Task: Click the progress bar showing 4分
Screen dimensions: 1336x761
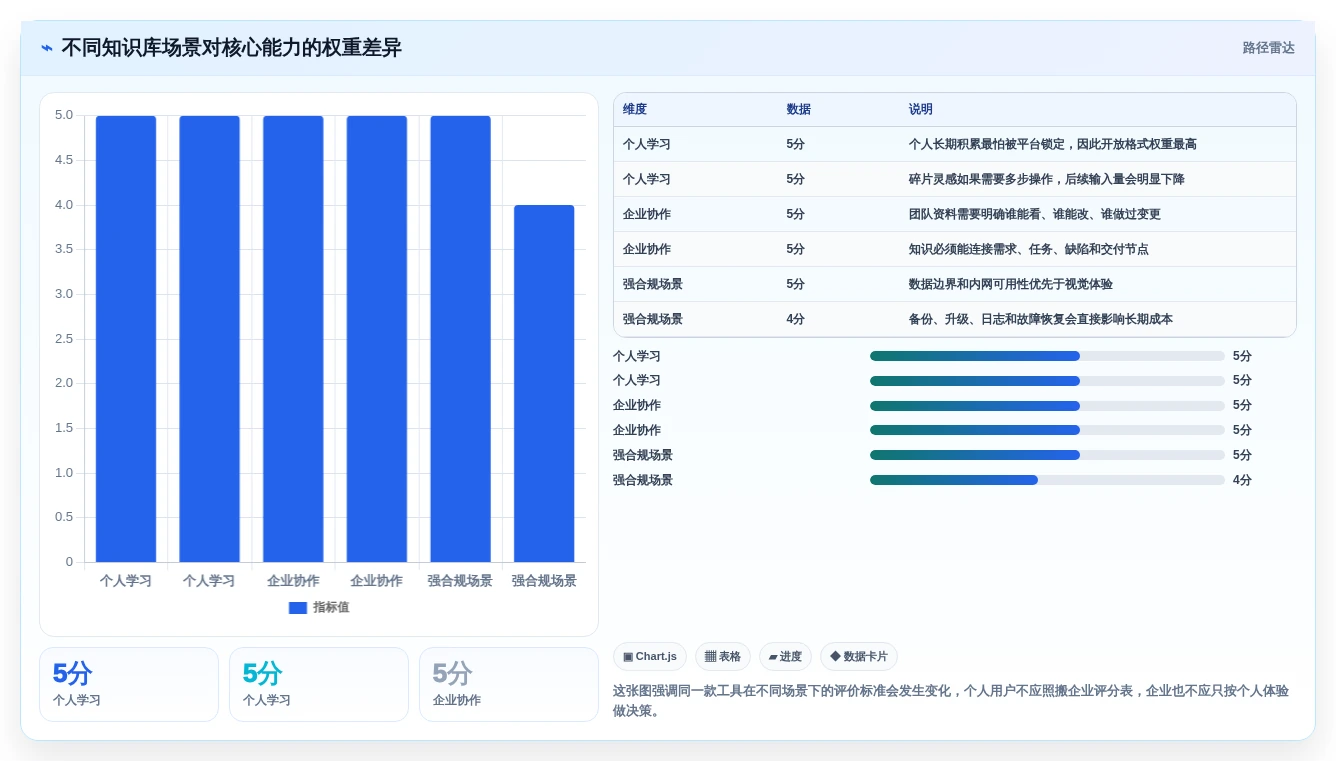Action: [x=1047, y=480]
